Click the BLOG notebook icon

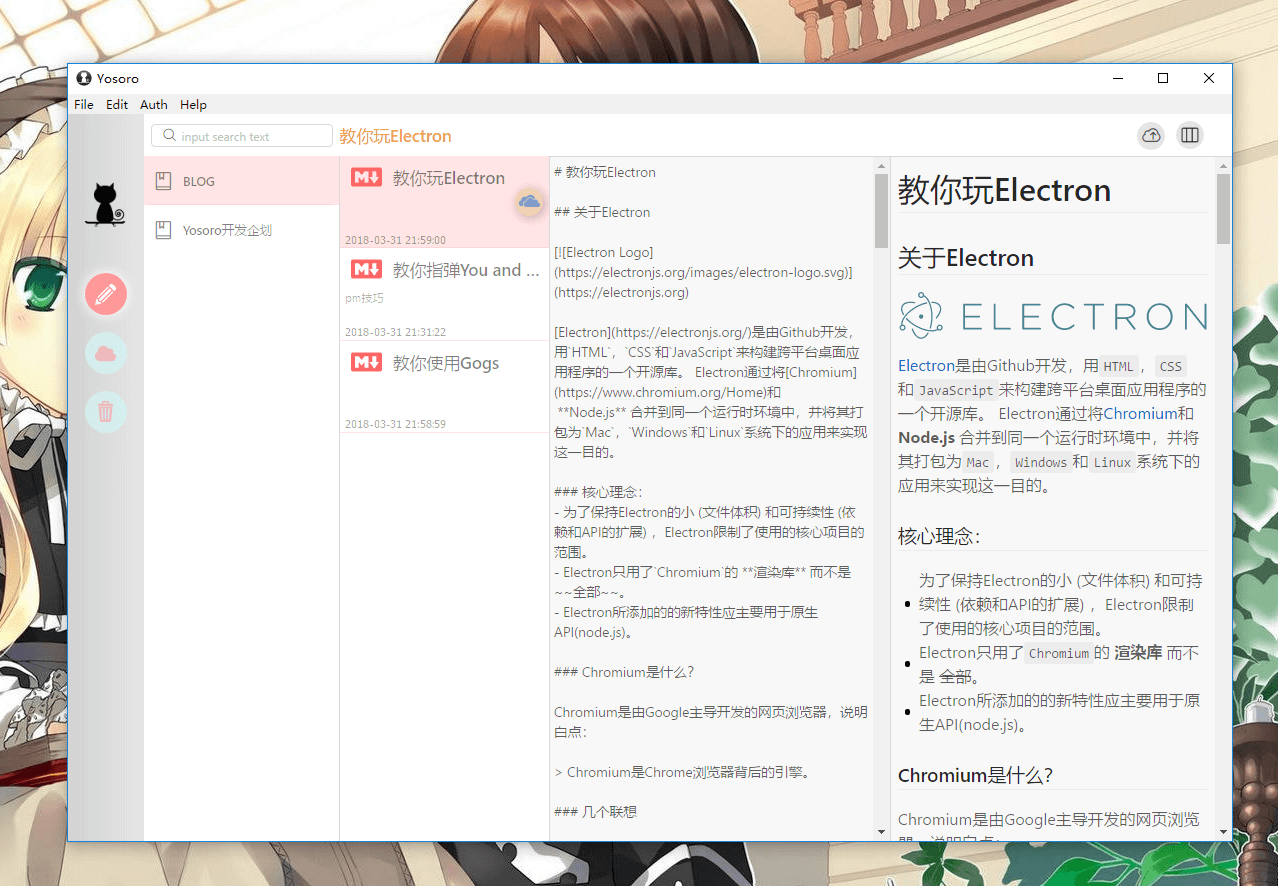pyautogui.click(x=163, y=181)
